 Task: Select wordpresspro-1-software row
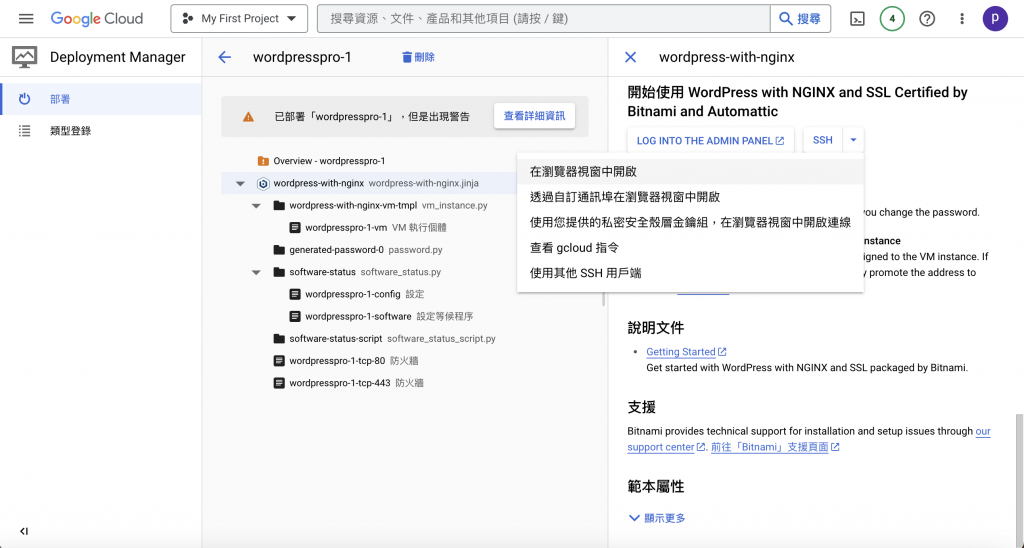[379, 317]
